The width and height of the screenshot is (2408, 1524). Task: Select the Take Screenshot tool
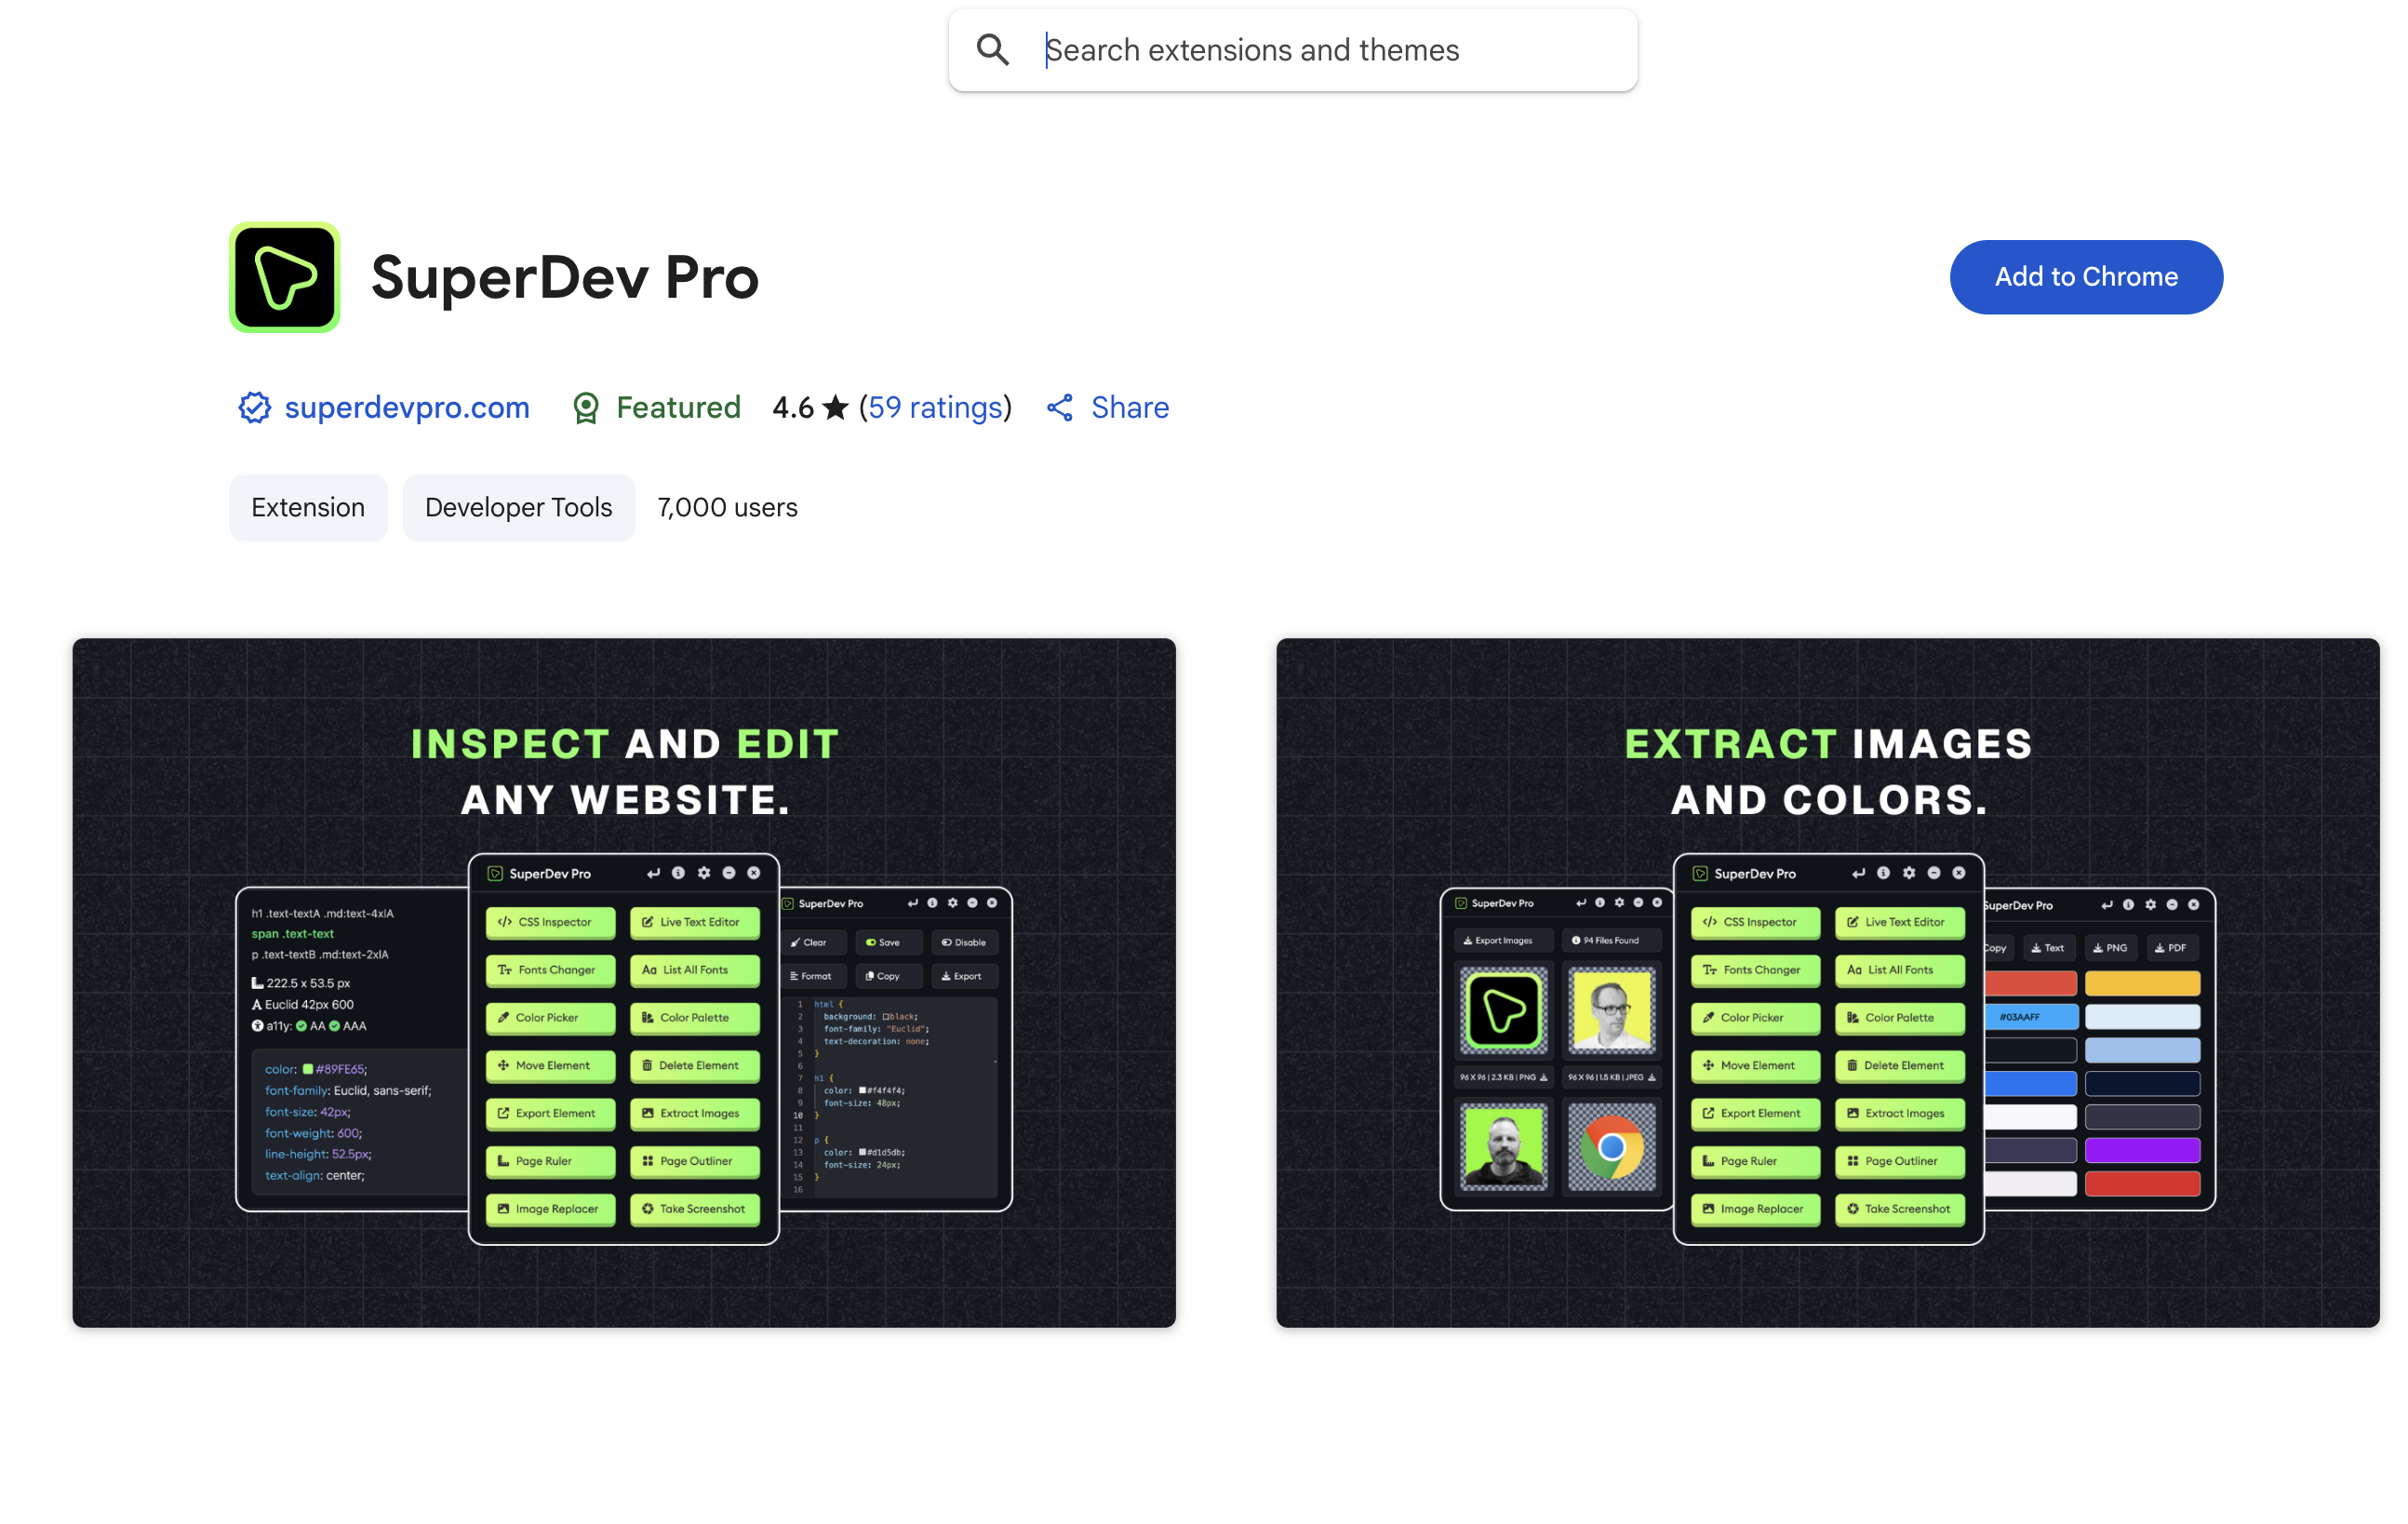[x=695, y=1209]
